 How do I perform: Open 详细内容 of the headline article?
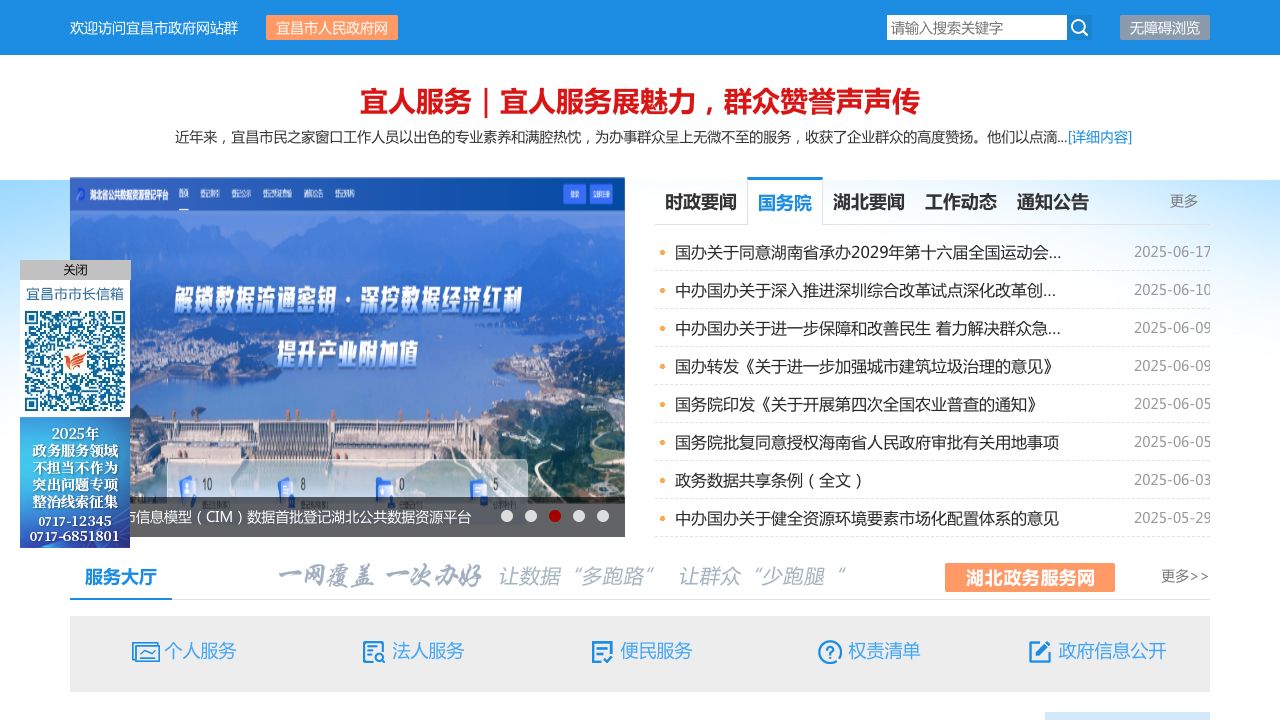click(1100, 137)
